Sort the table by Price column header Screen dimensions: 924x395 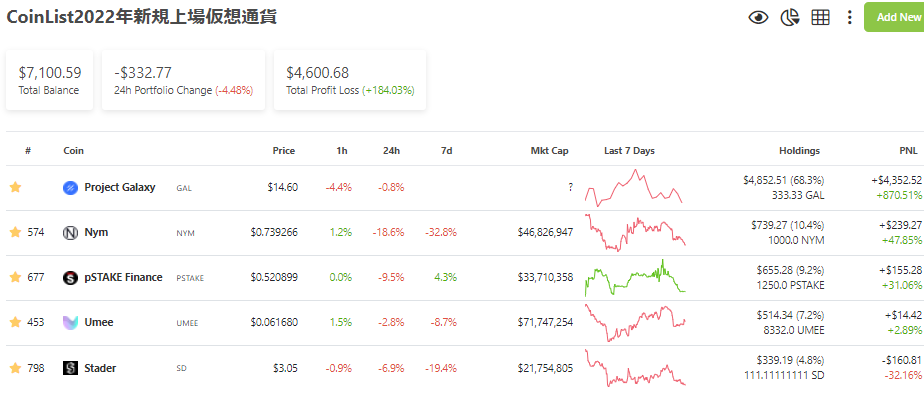click(283, 151)
